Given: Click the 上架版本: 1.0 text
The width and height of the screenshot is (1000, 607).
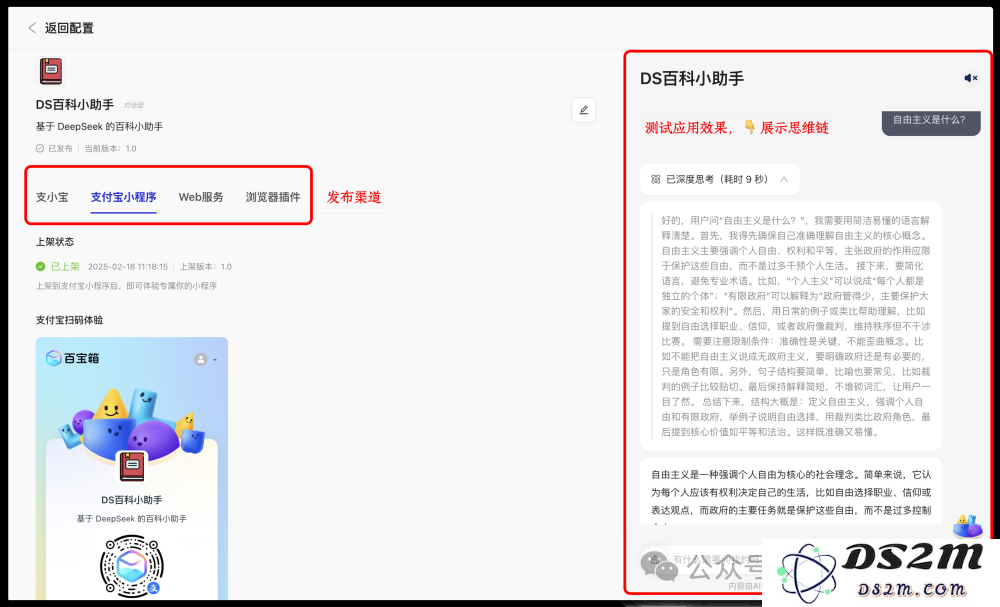Looking at the screenshot, I should (x=205, y=267).
